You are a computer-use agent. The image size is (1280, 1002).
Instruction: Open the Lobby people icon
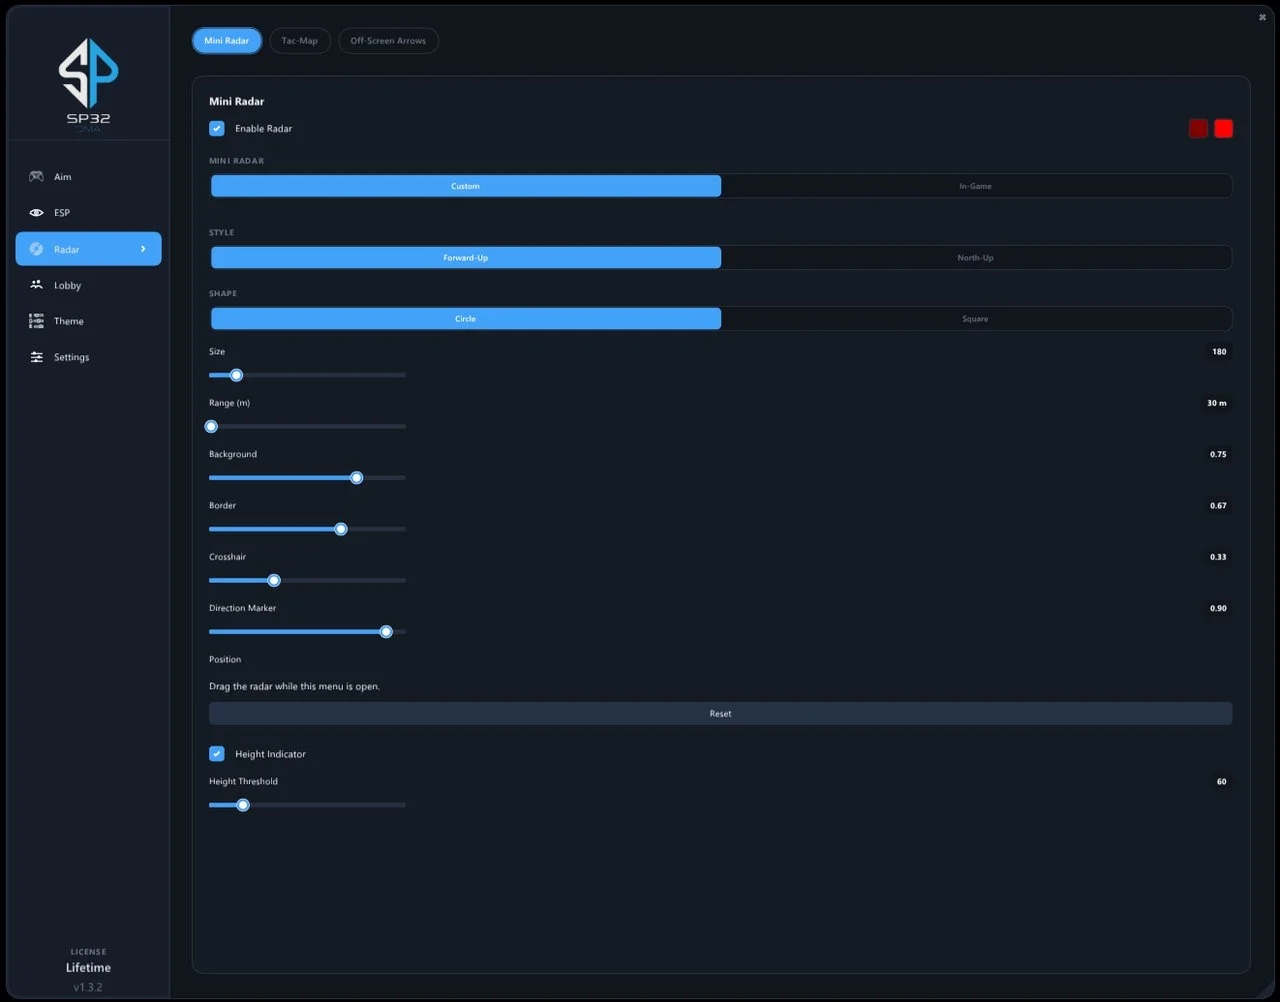36,285
